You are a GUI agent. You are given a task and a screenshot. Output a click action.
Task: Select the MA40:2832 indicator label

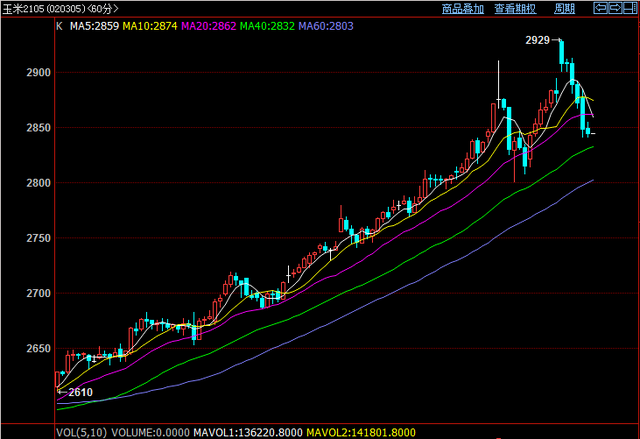point(267,26)
